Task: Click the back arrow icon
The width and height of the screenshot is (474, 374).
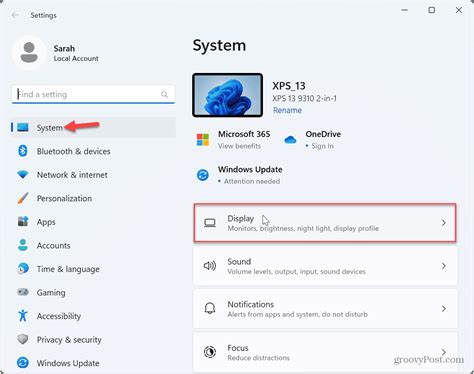Action: pos(15,15)
